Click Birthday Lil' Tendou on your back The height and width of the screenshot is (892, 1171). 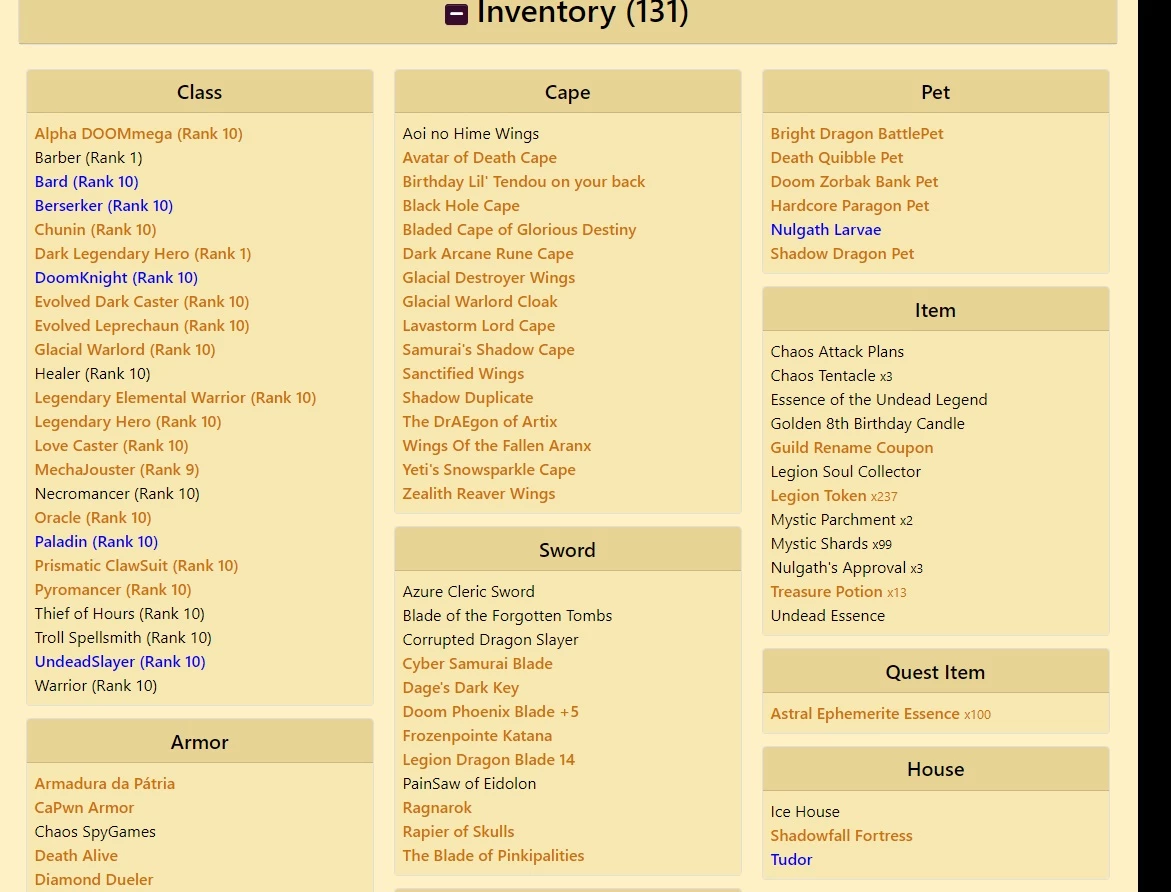click(x=524, y=182)
